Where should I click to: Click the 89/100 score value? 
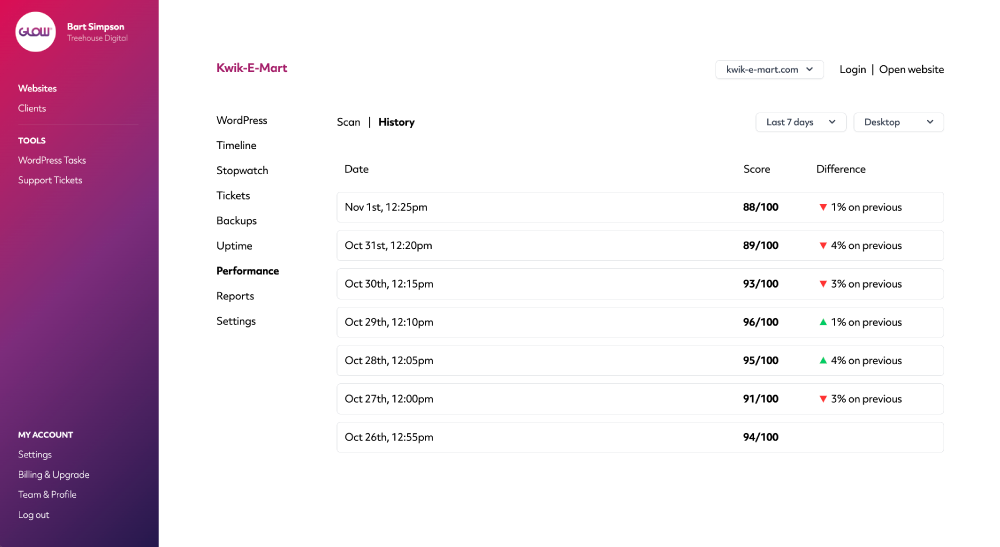click(760, 245)
